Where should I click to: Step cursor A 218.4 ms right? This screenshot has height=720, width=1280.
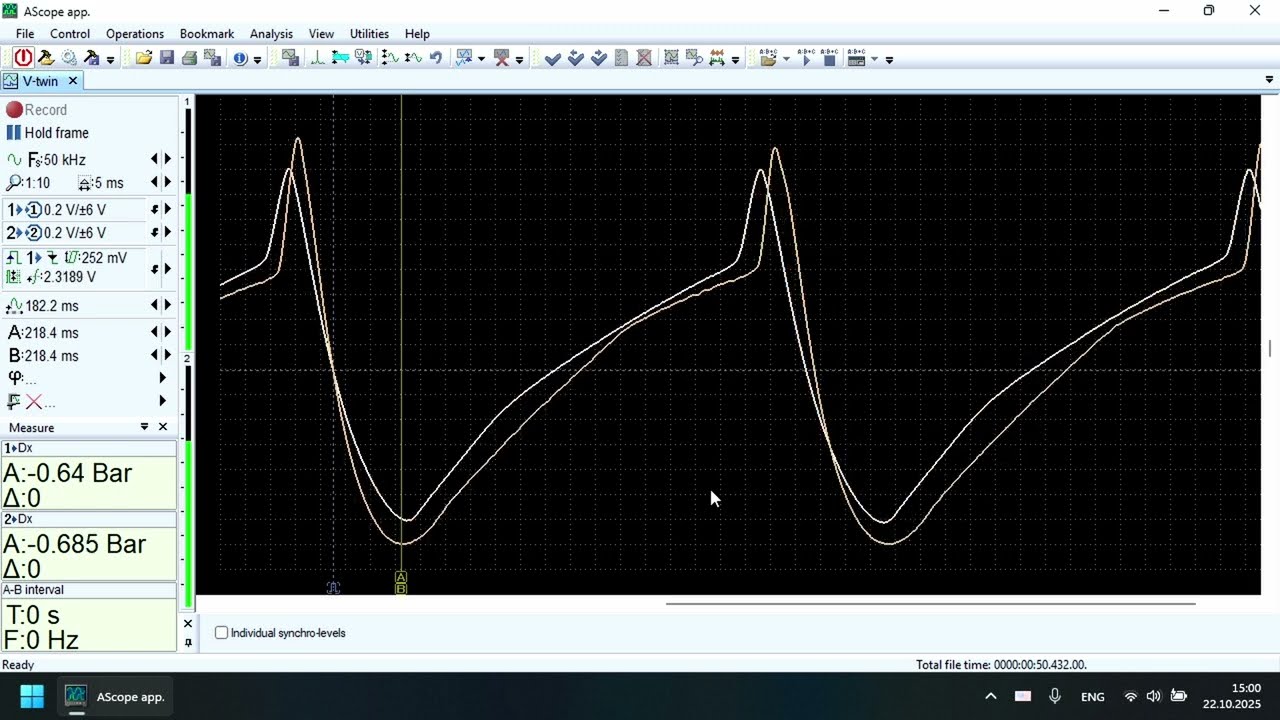pos(168,332)
